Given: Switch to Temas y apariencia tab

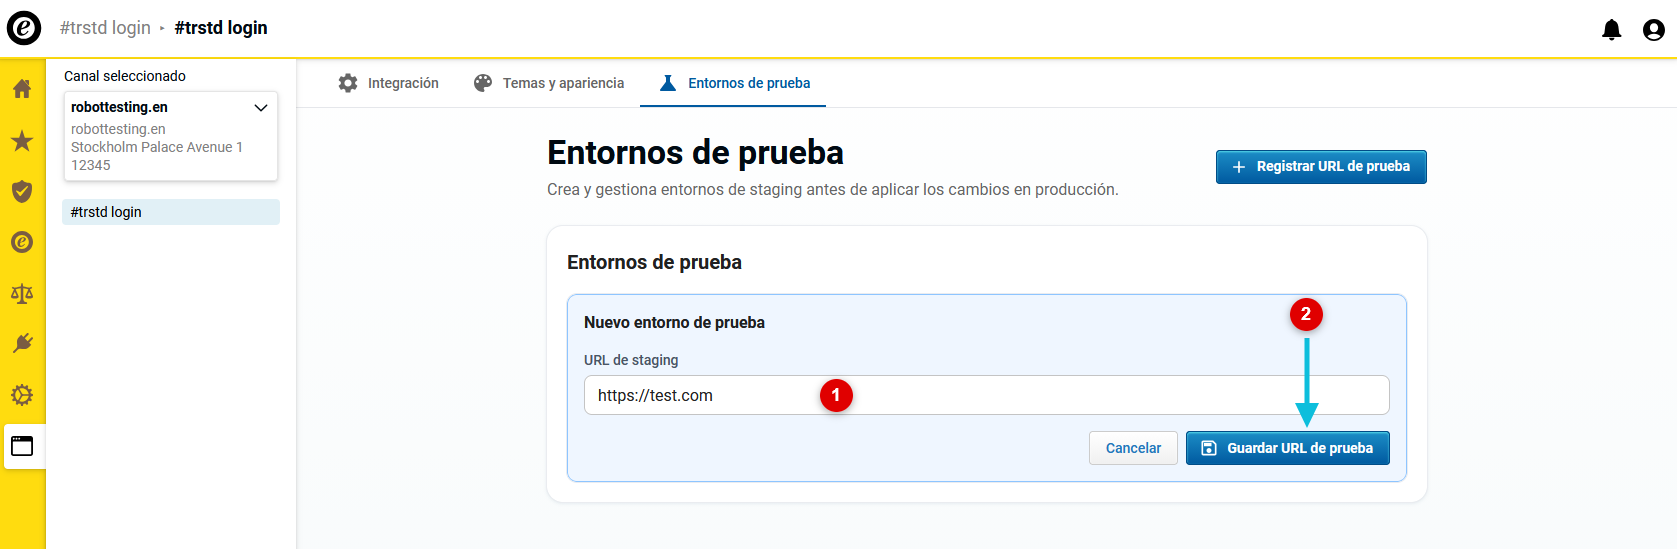Looking at the screenshot, I should (548, 83).
